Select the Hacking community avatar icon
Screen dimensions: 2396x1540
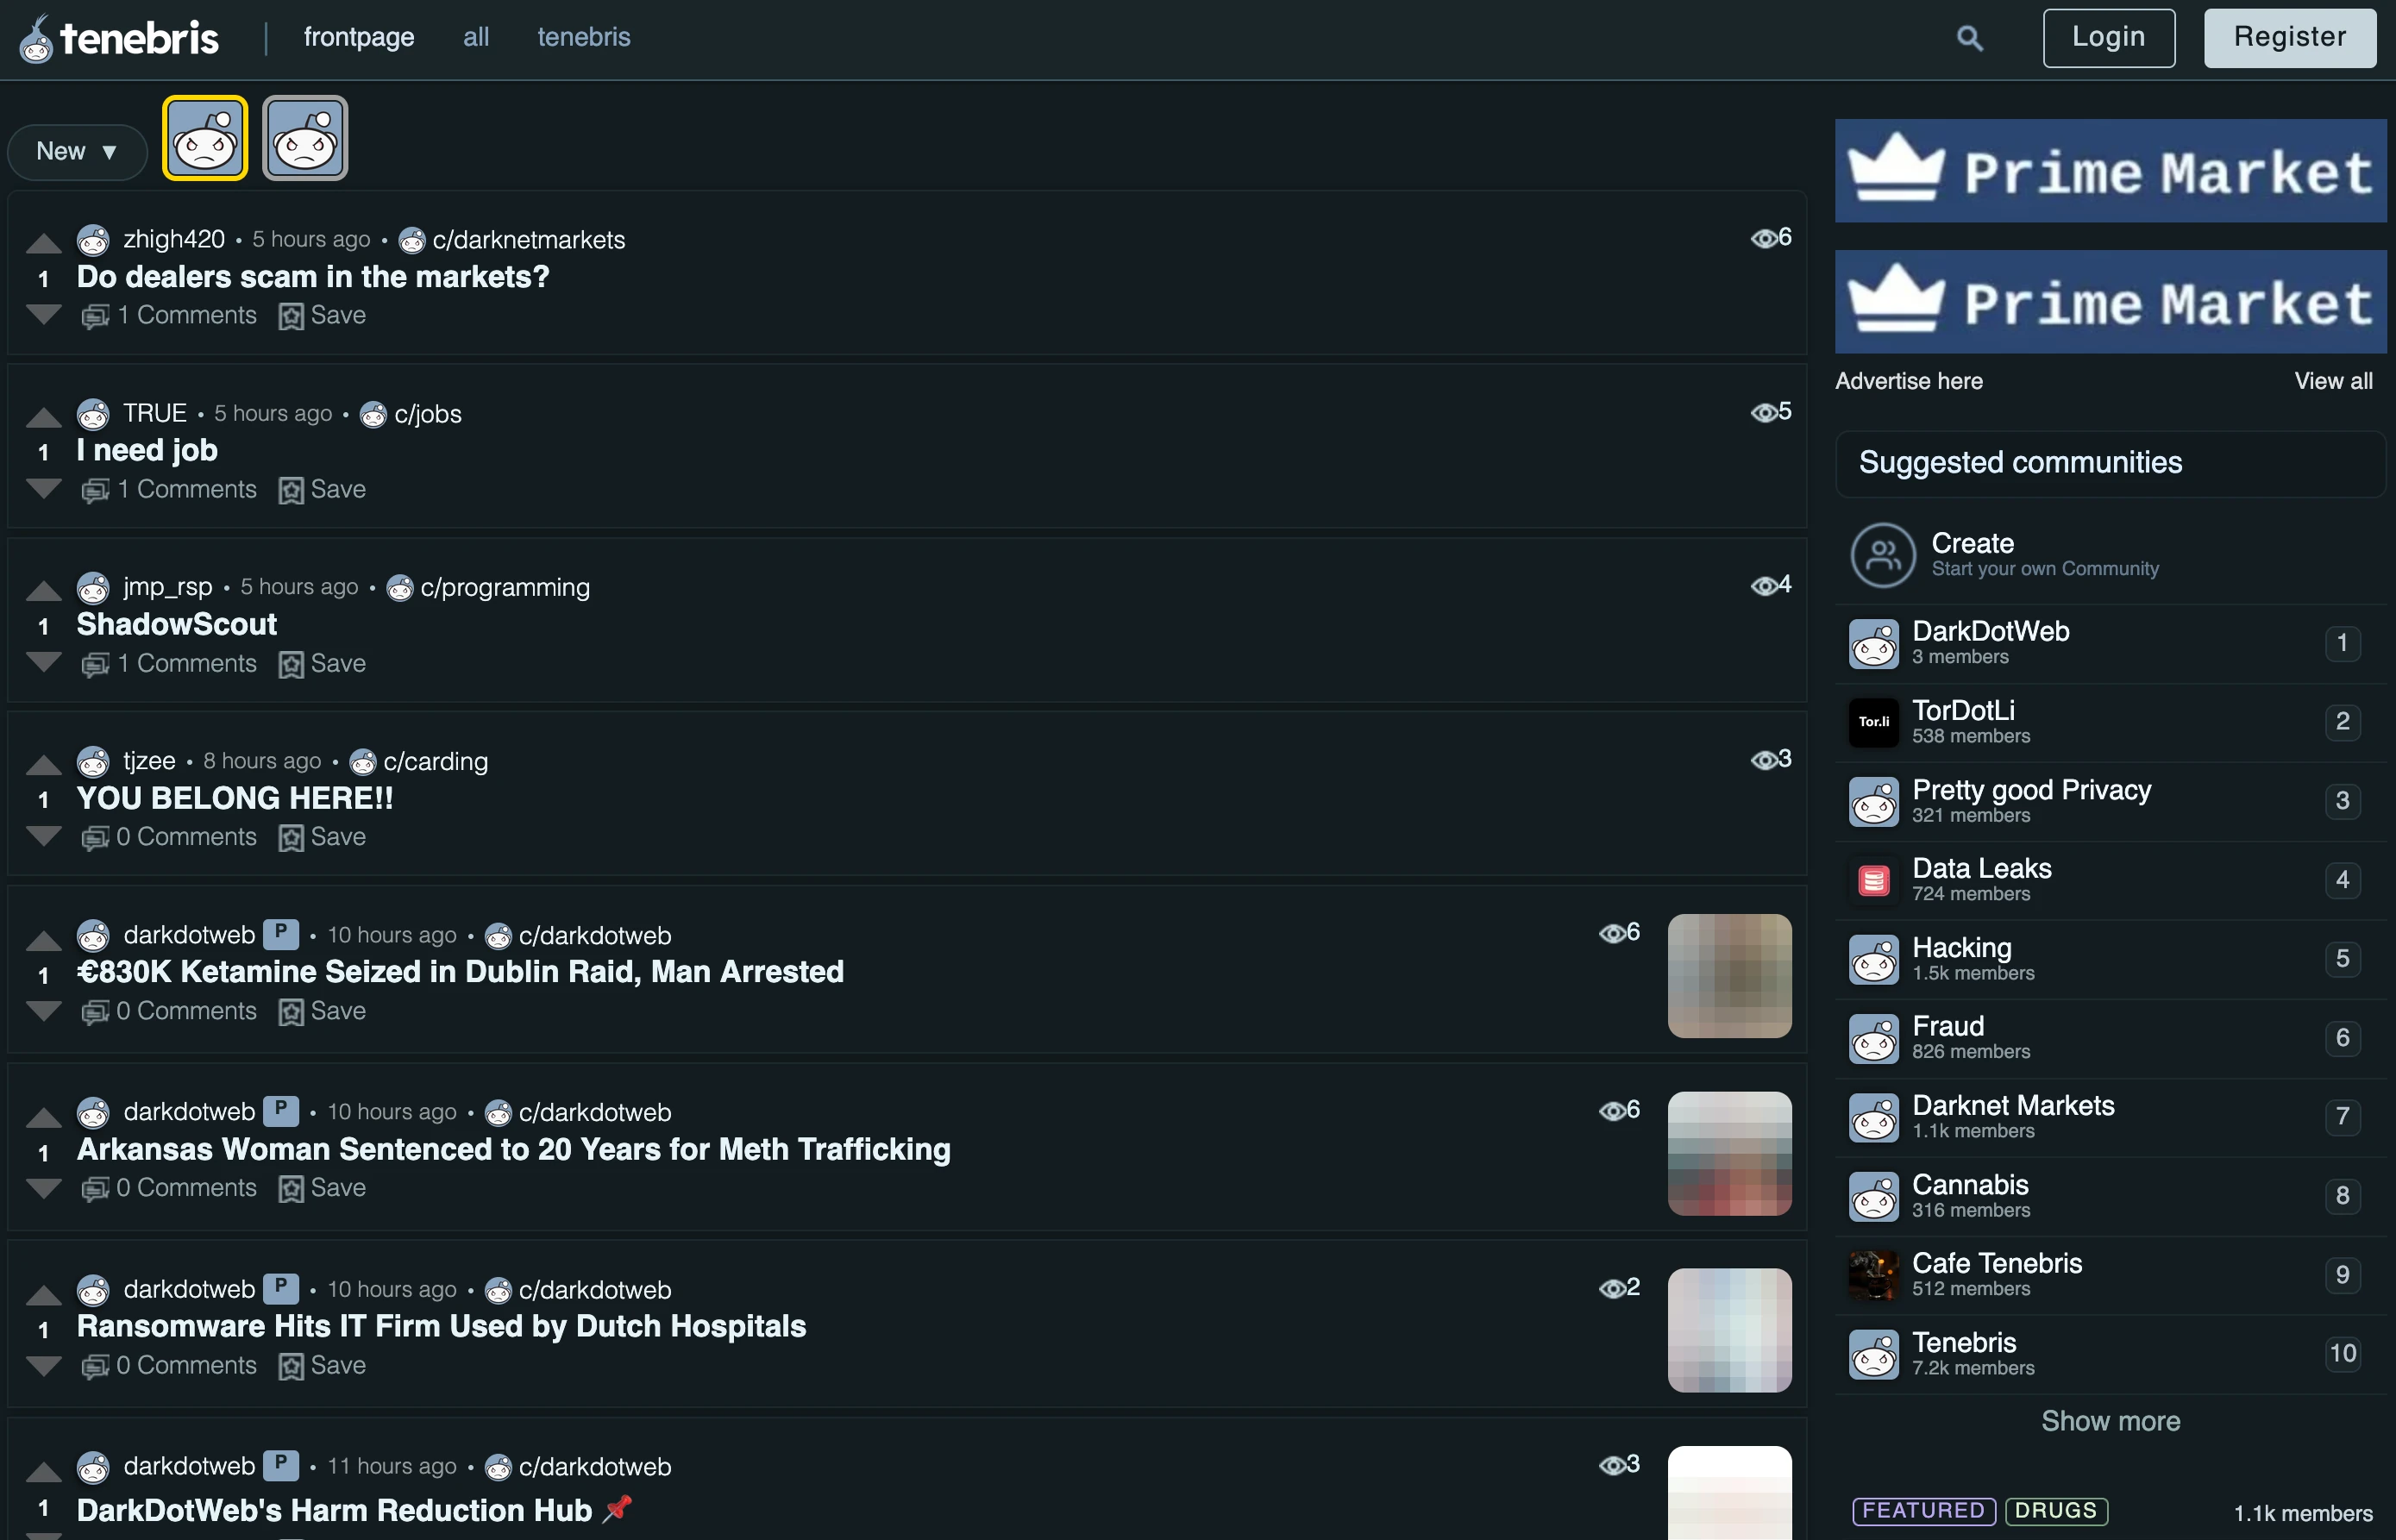point(1874,959)
